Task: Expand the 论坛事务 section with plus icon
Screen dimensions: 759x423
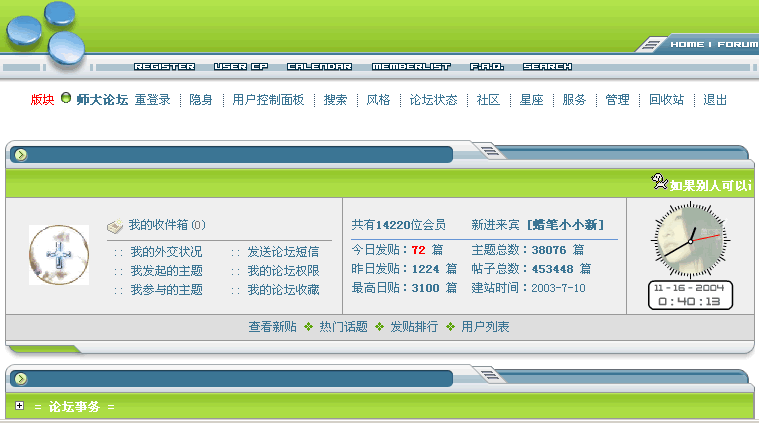Action: coord(20,406)
